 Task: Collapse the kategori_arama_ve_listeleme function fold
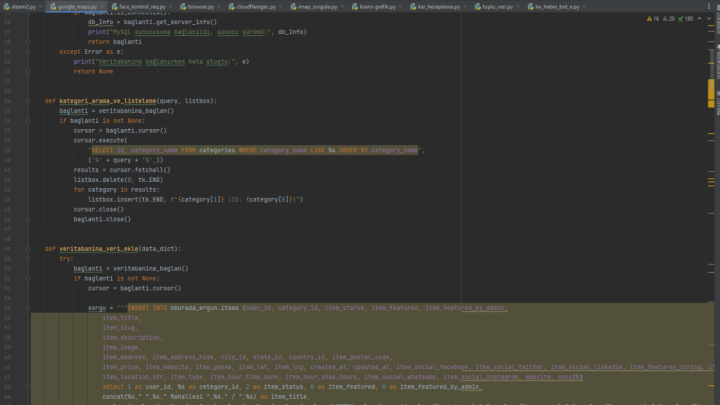click(28, 101)
